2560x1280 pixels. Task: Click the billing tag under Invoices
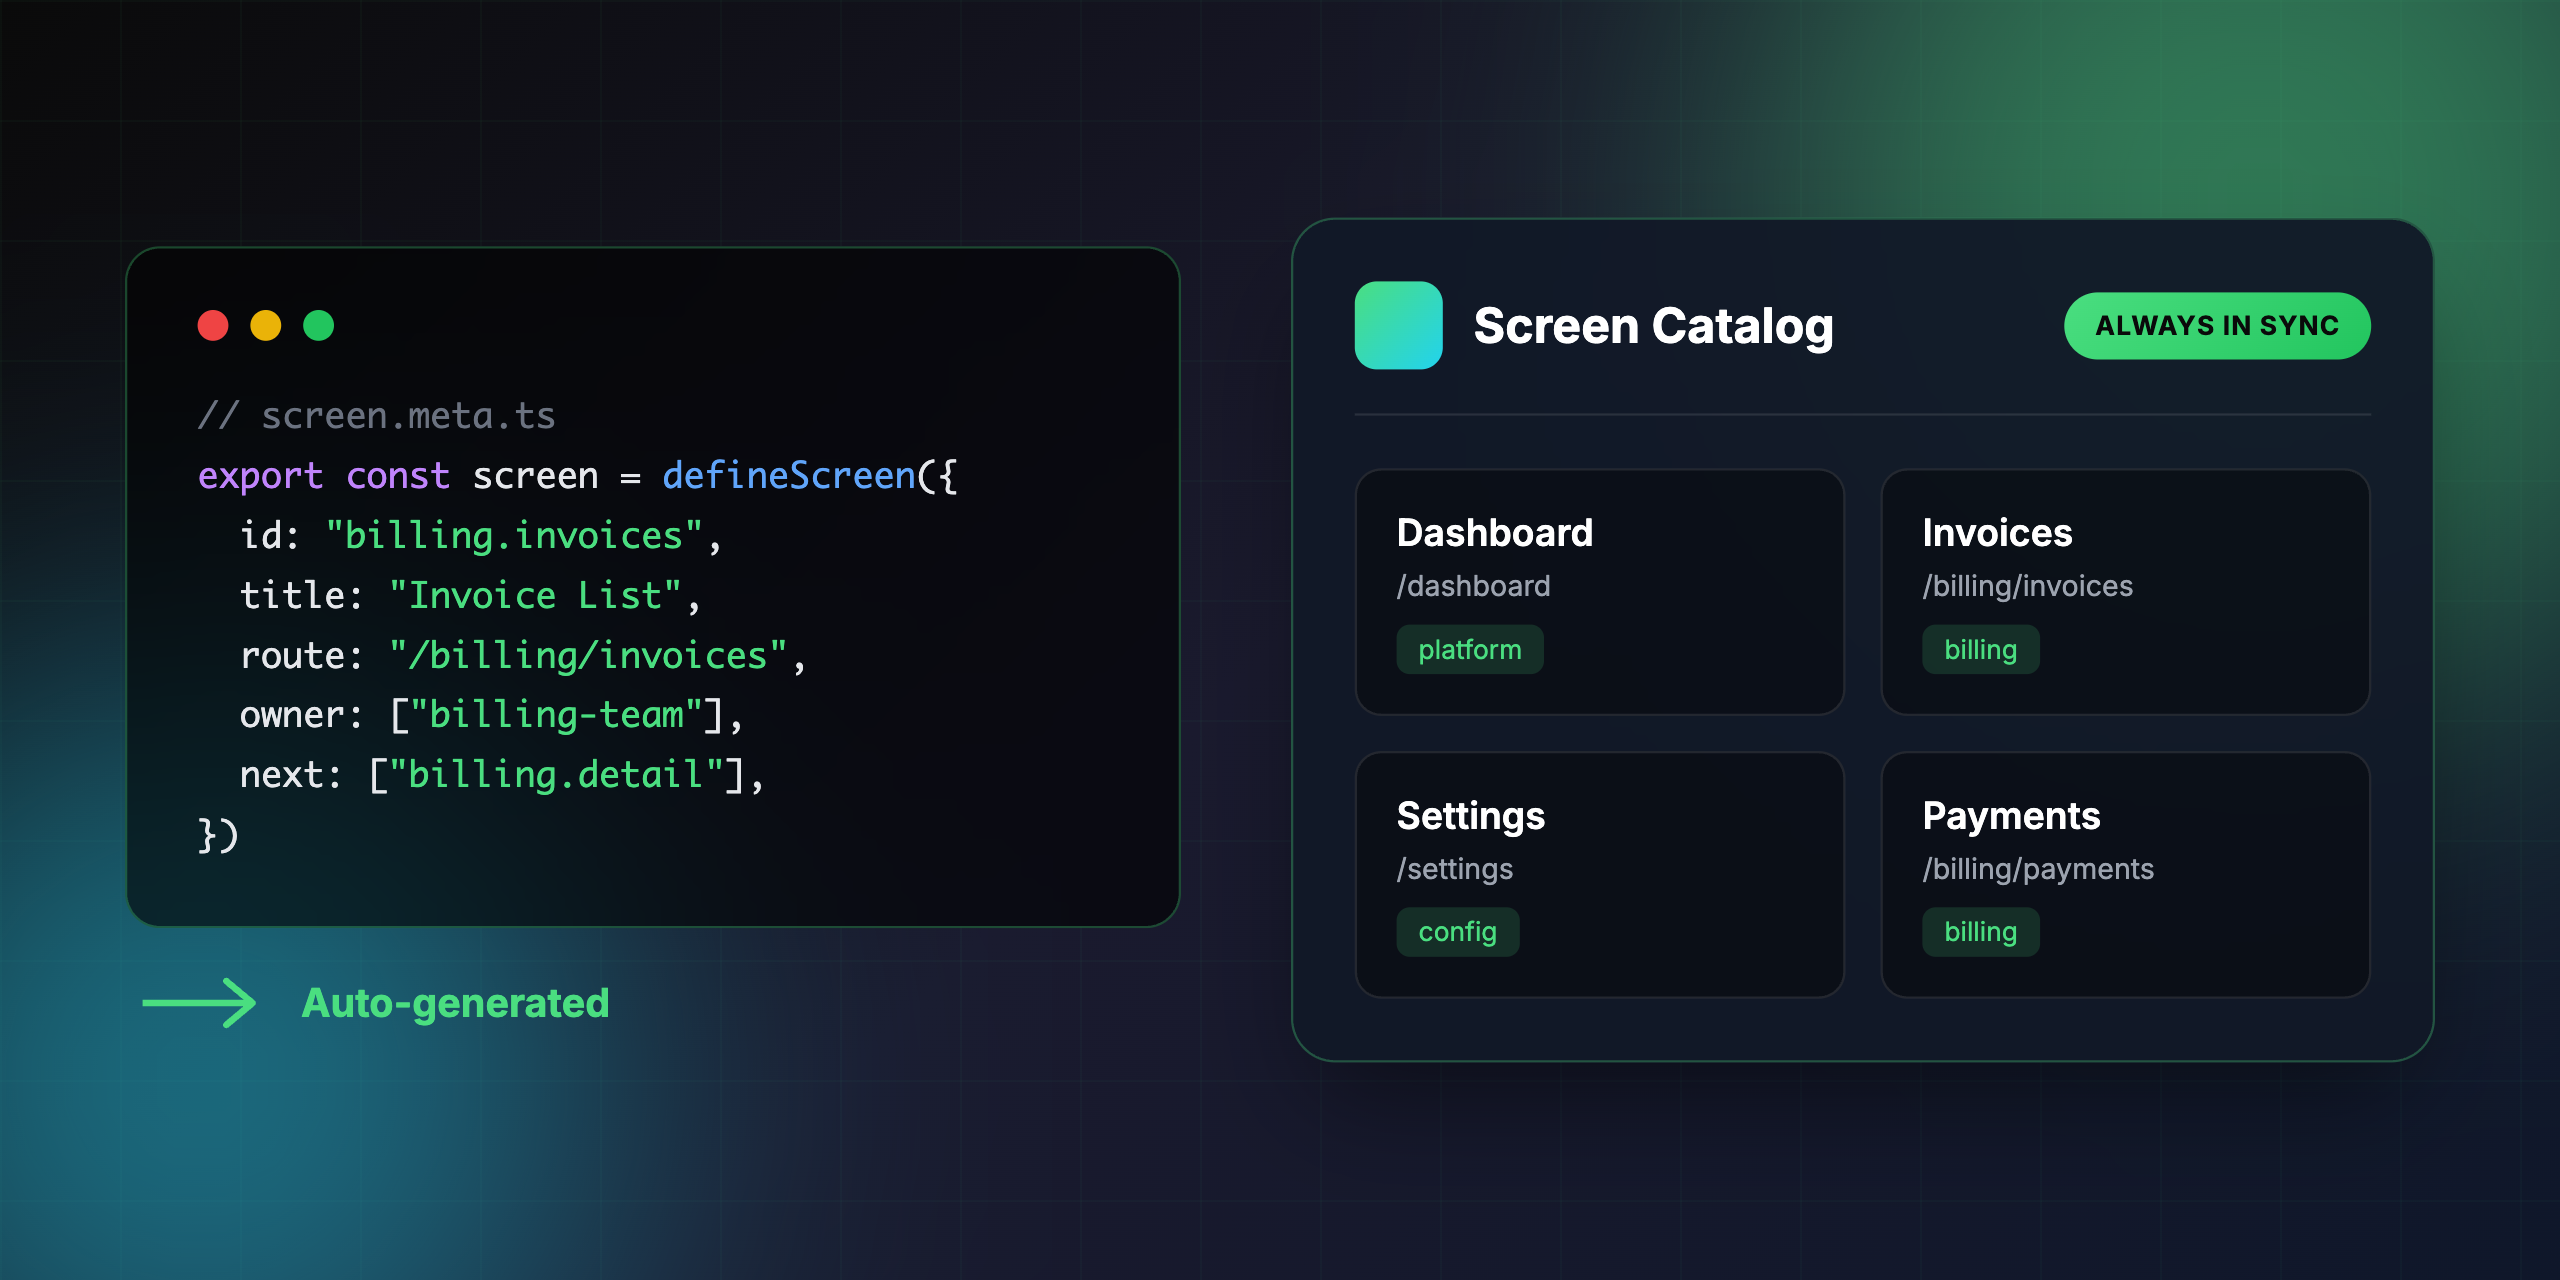1979,650
